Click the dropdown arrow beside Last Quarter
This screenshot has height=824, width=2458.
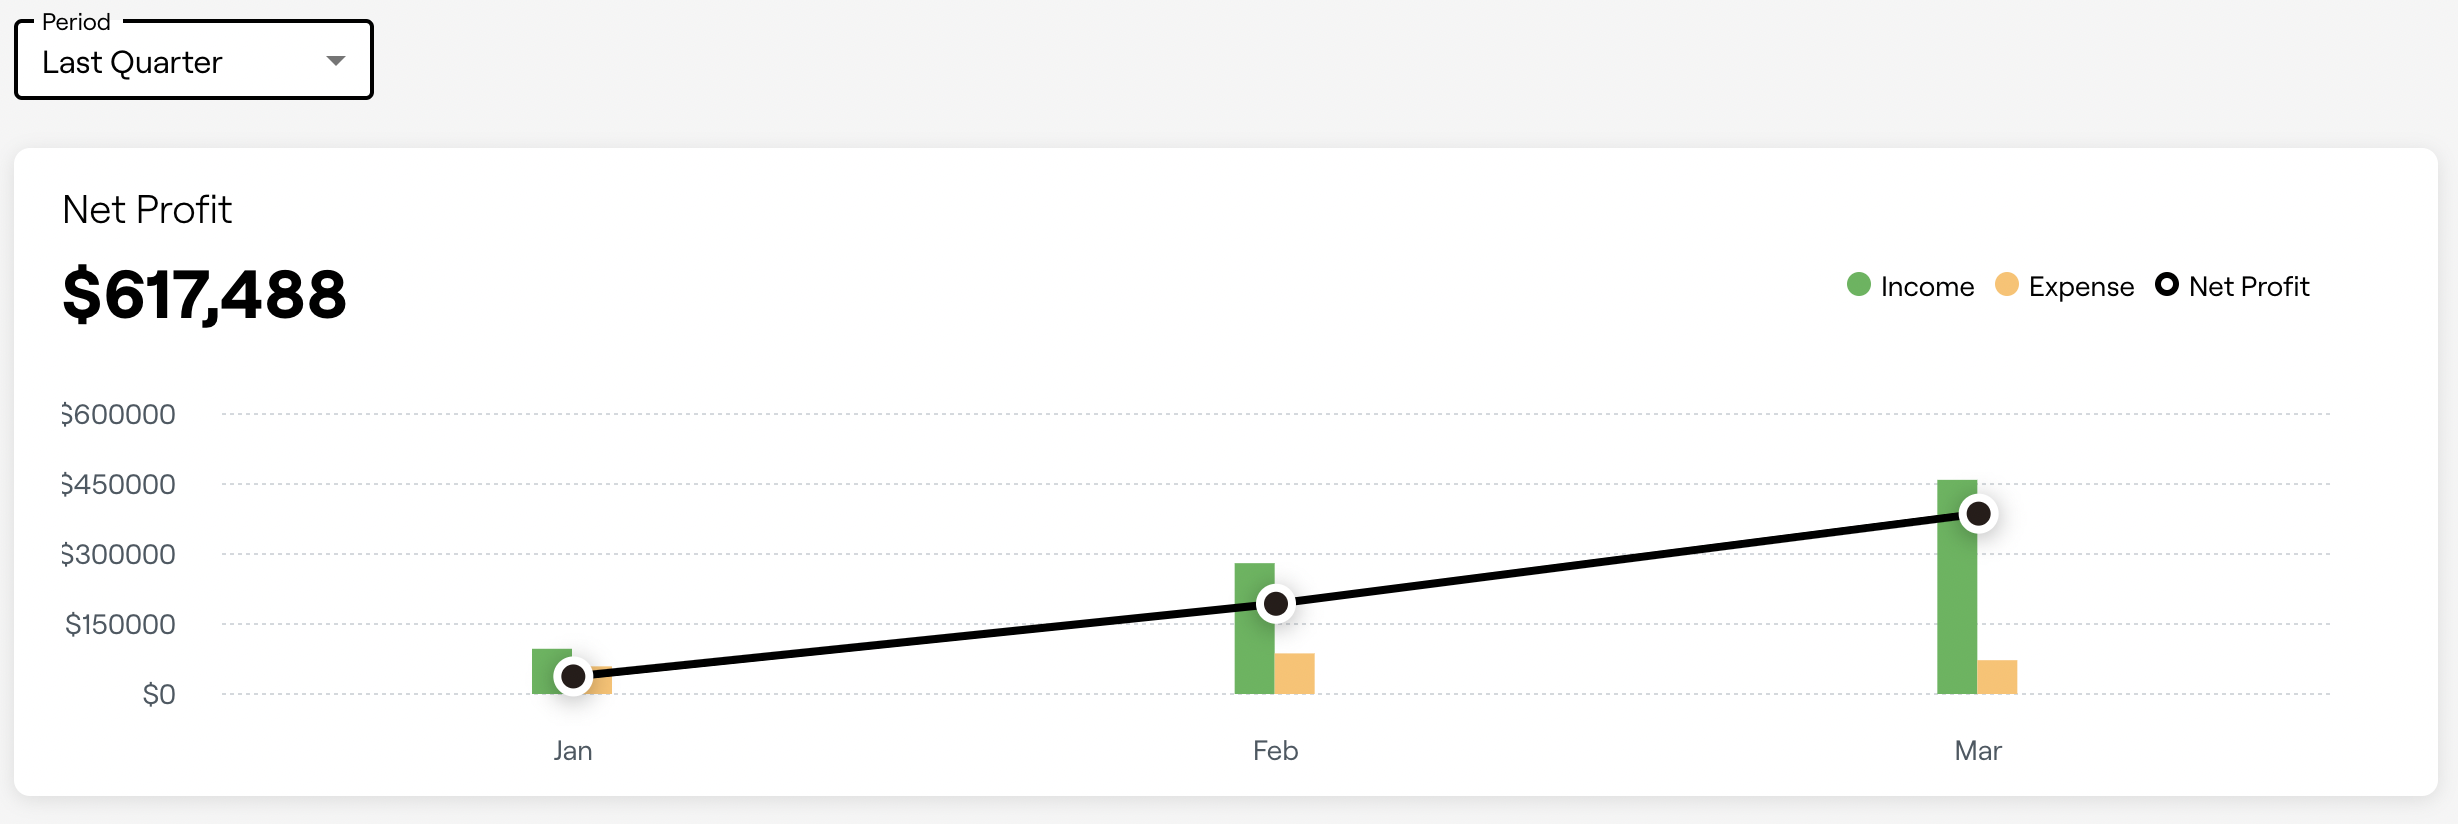[336, 61]
